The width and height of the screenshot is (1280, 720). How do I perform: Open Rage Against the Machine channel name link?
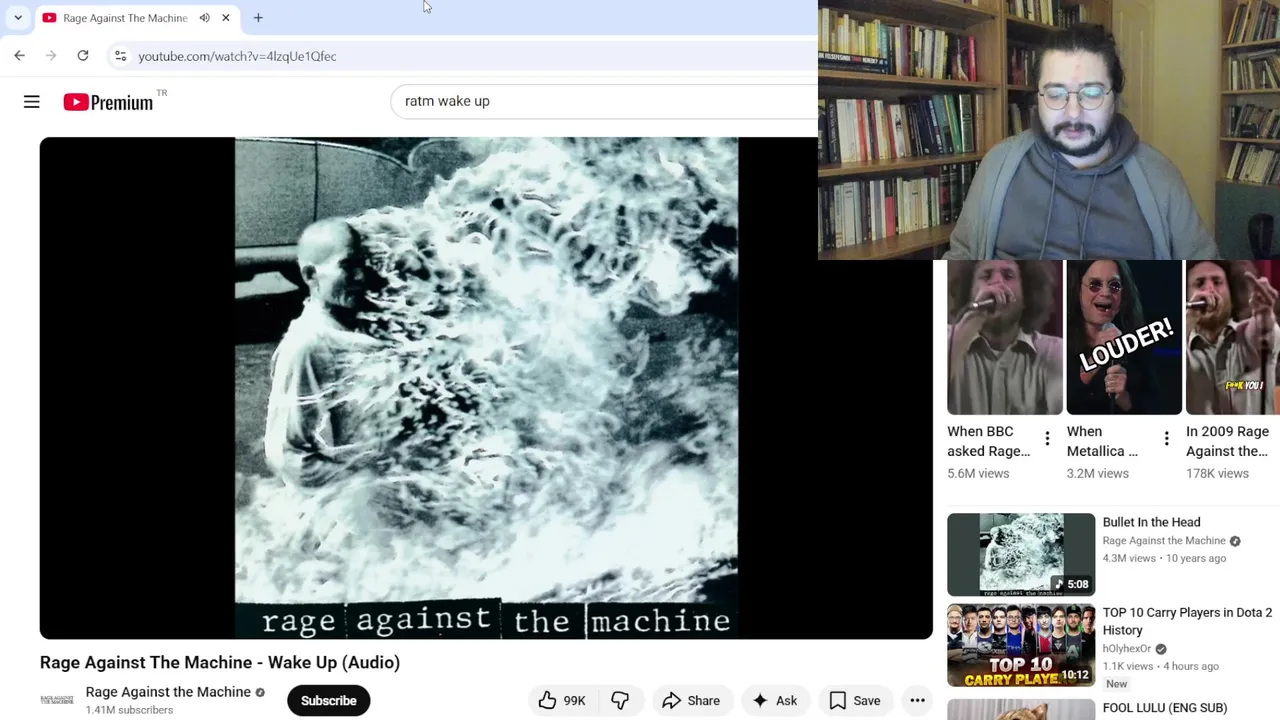[168, 692]
